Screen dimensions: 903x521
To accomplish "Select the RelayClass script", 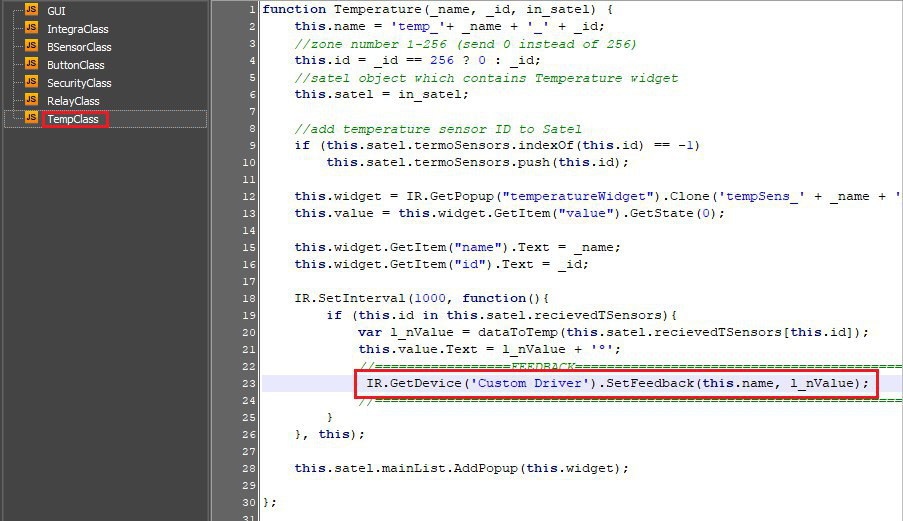I will tap(73, 101).
